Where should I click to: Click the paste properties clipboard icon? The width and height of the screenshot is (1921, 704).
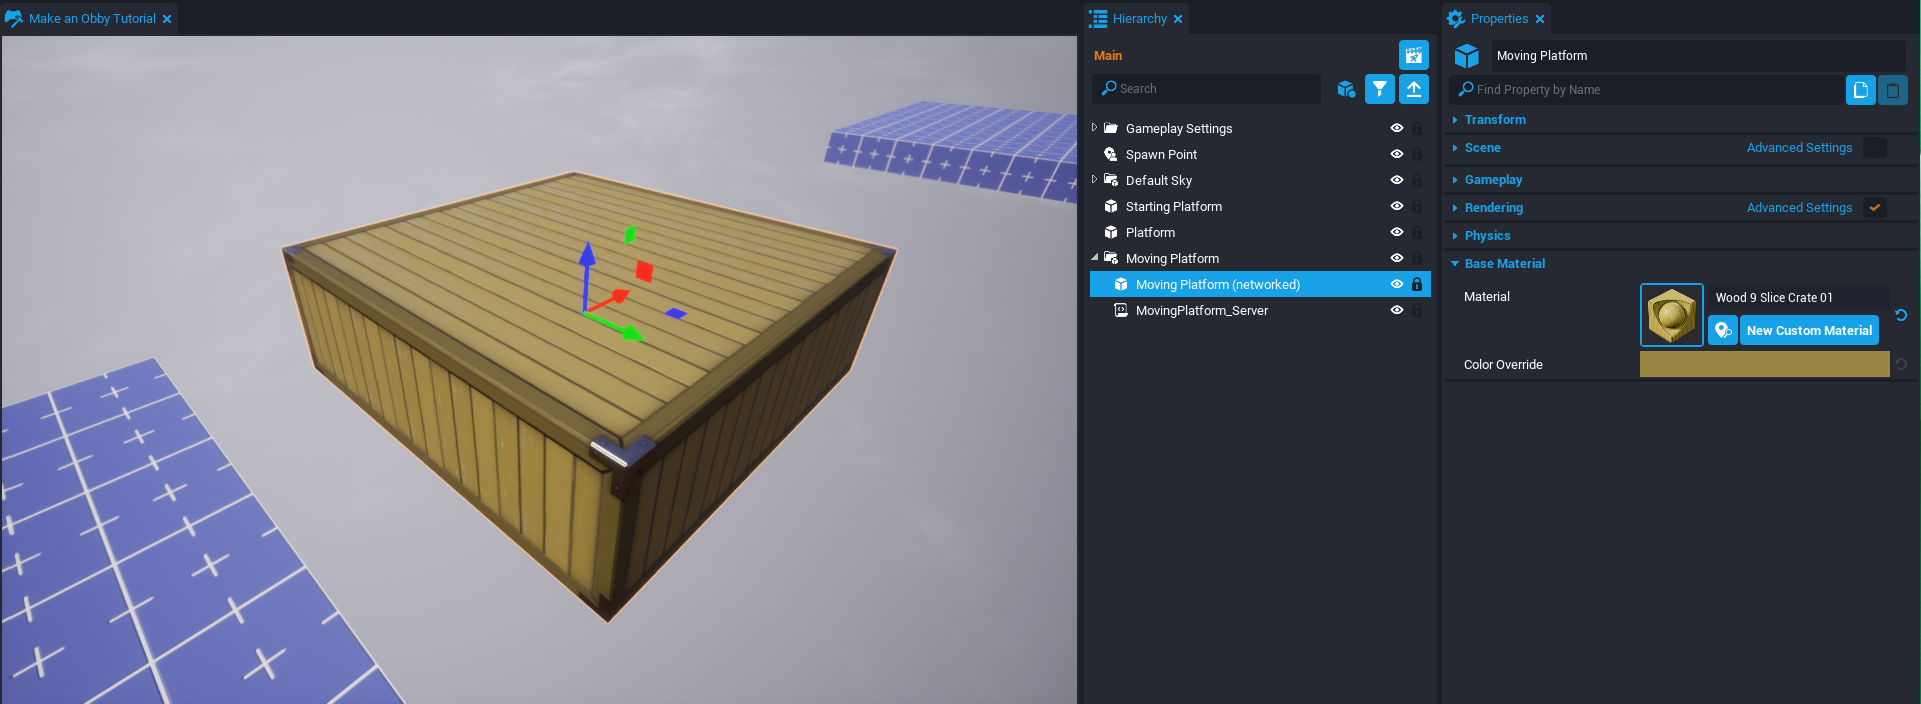[1893, 90]
